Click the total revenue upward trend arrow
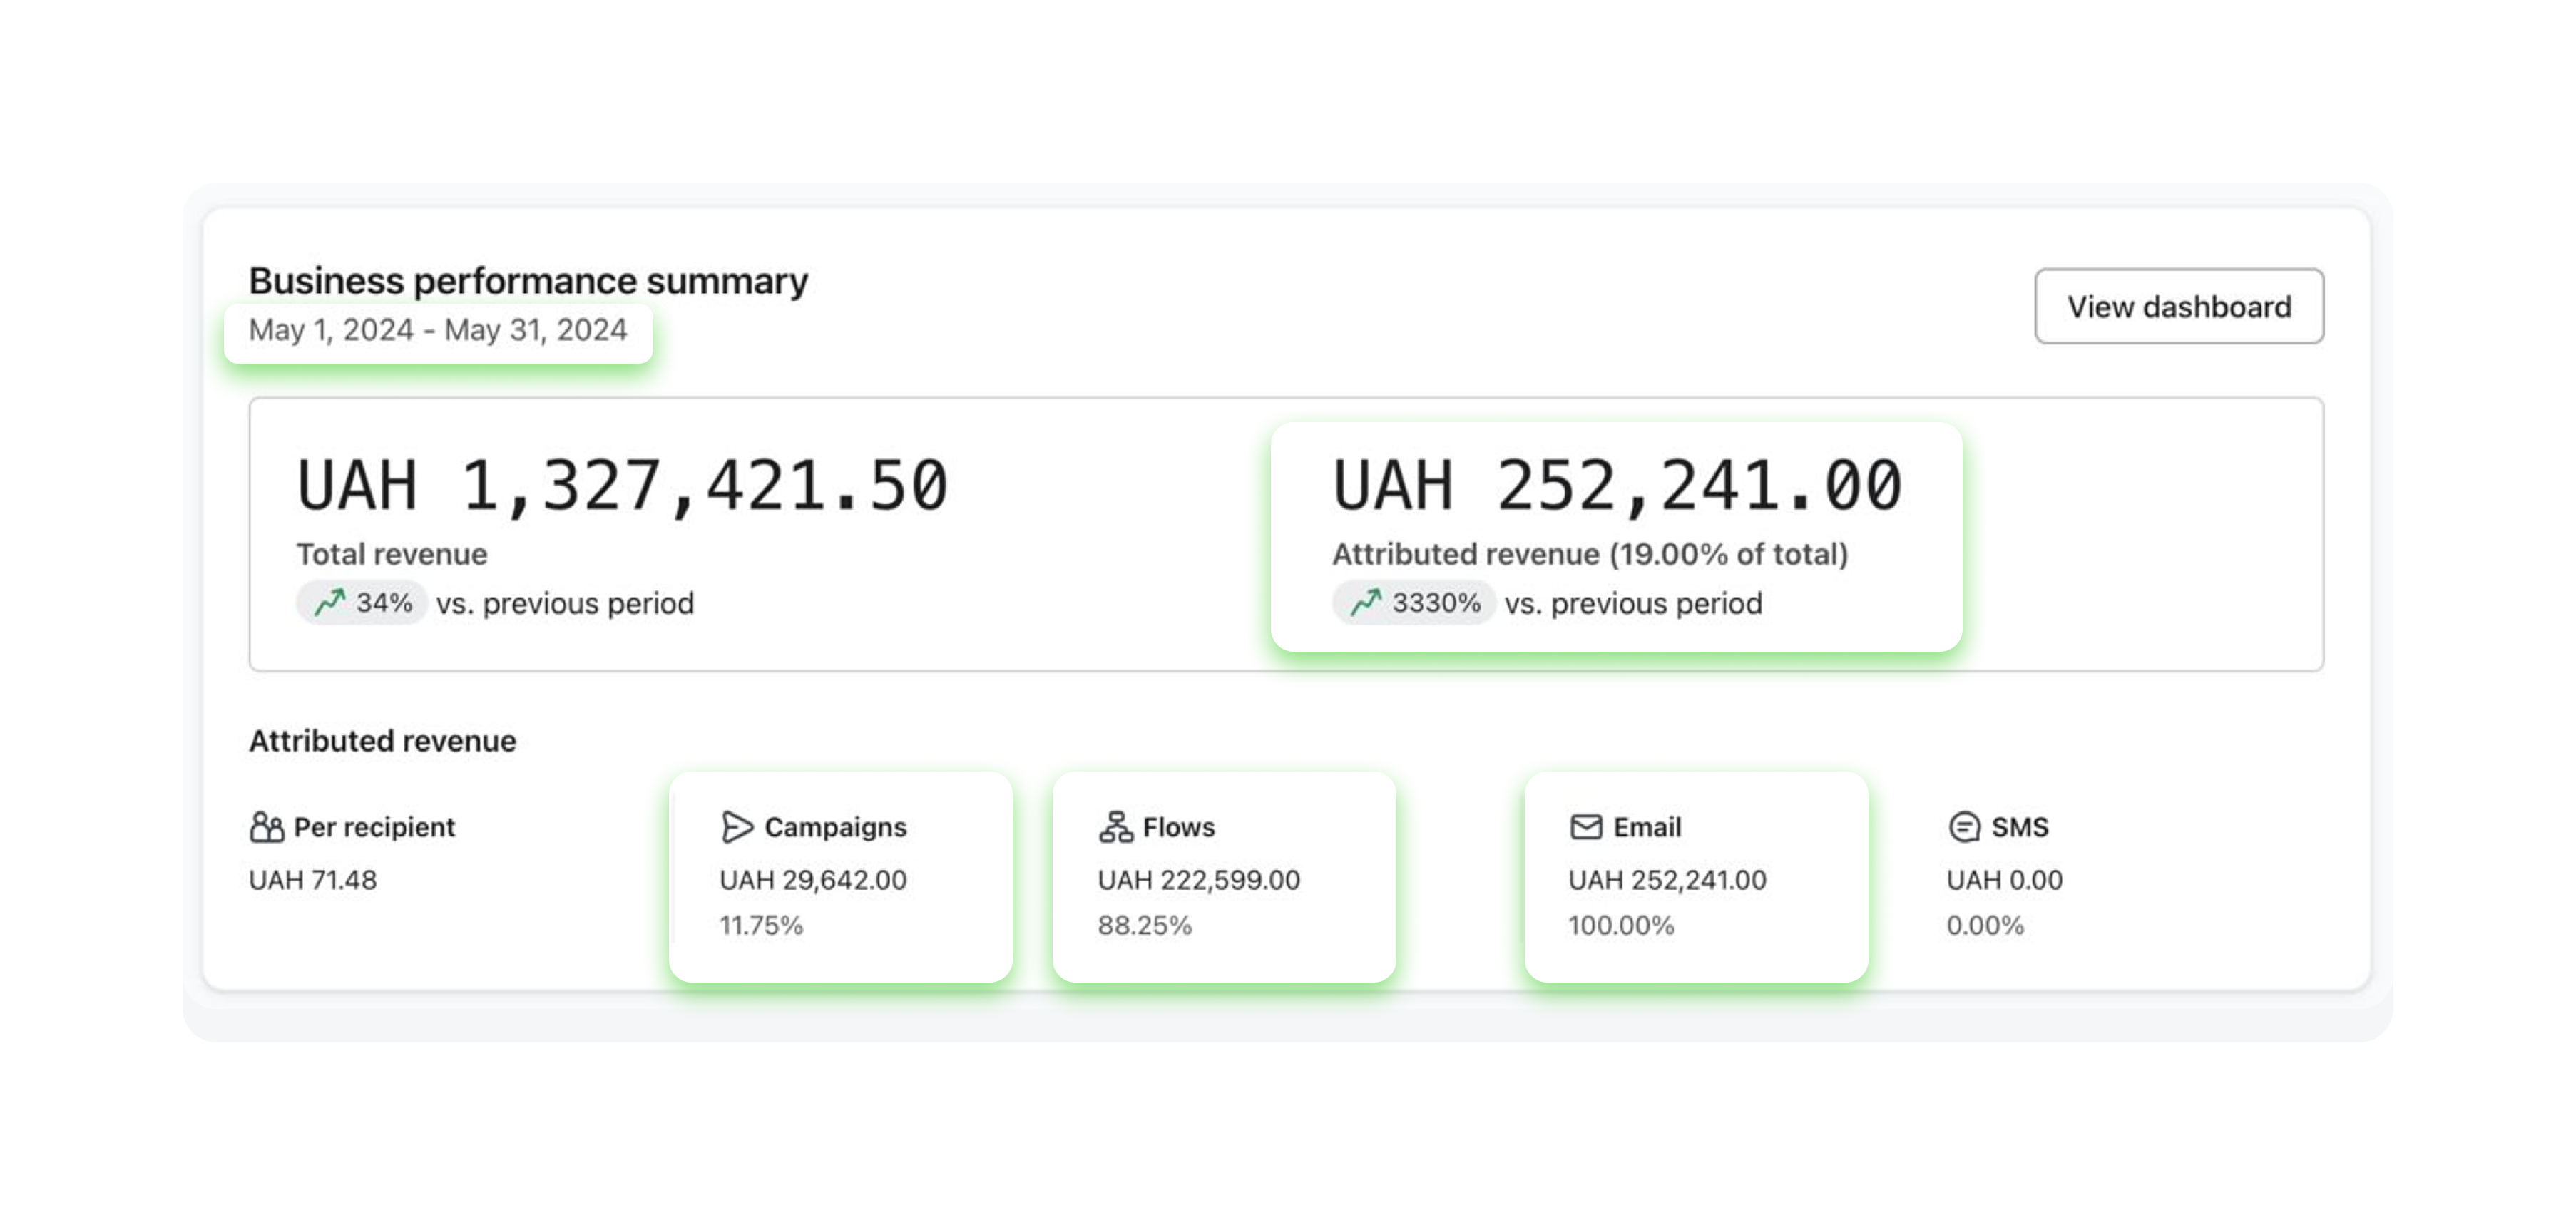 click(330, 603)
